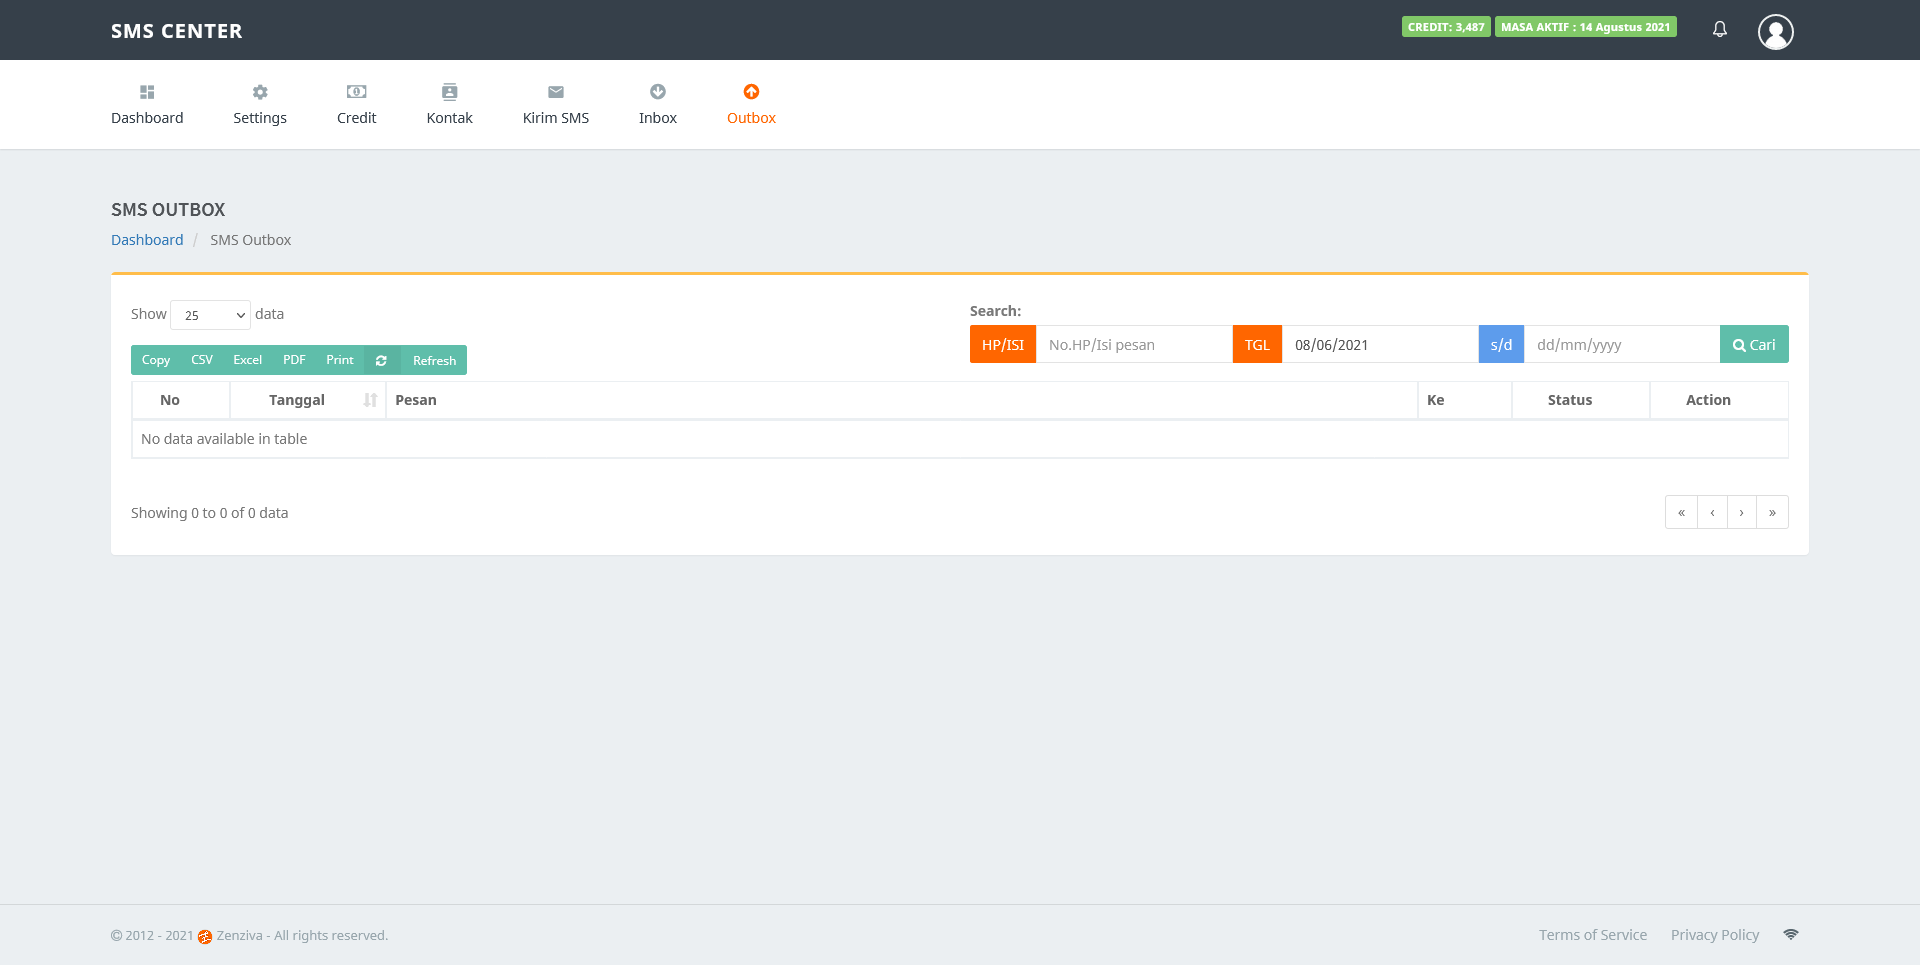Screen dimensions: 1920x965
Task: Click the No column header
Action: (x=181, y=400)
